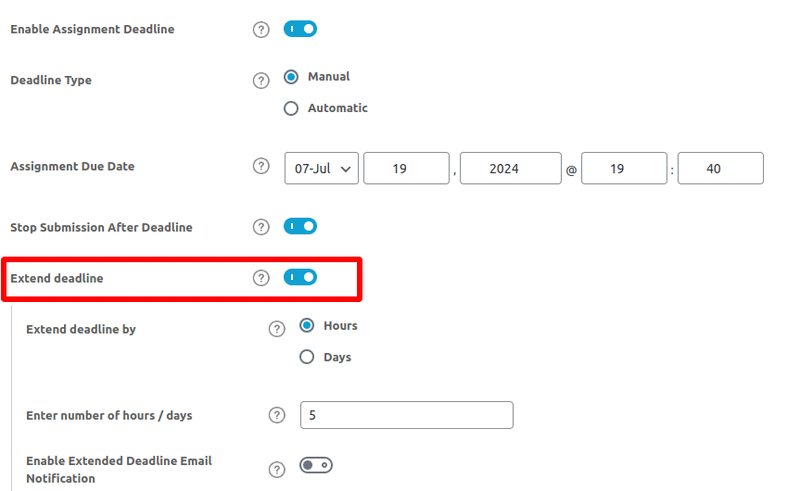The height and width of the screenshot is (491, 800).
Task: Choose Days for extend deadline
Action: click(307, 358)
